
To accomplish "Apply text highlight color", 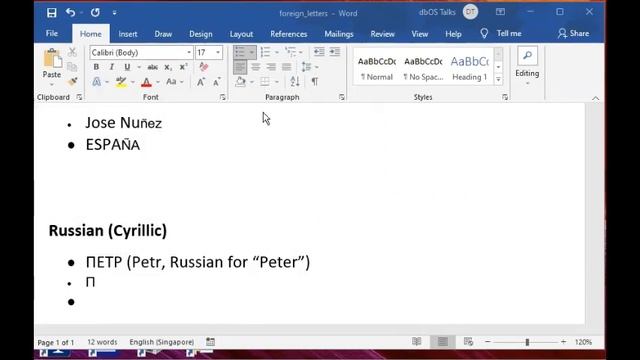I will (121, 82).
